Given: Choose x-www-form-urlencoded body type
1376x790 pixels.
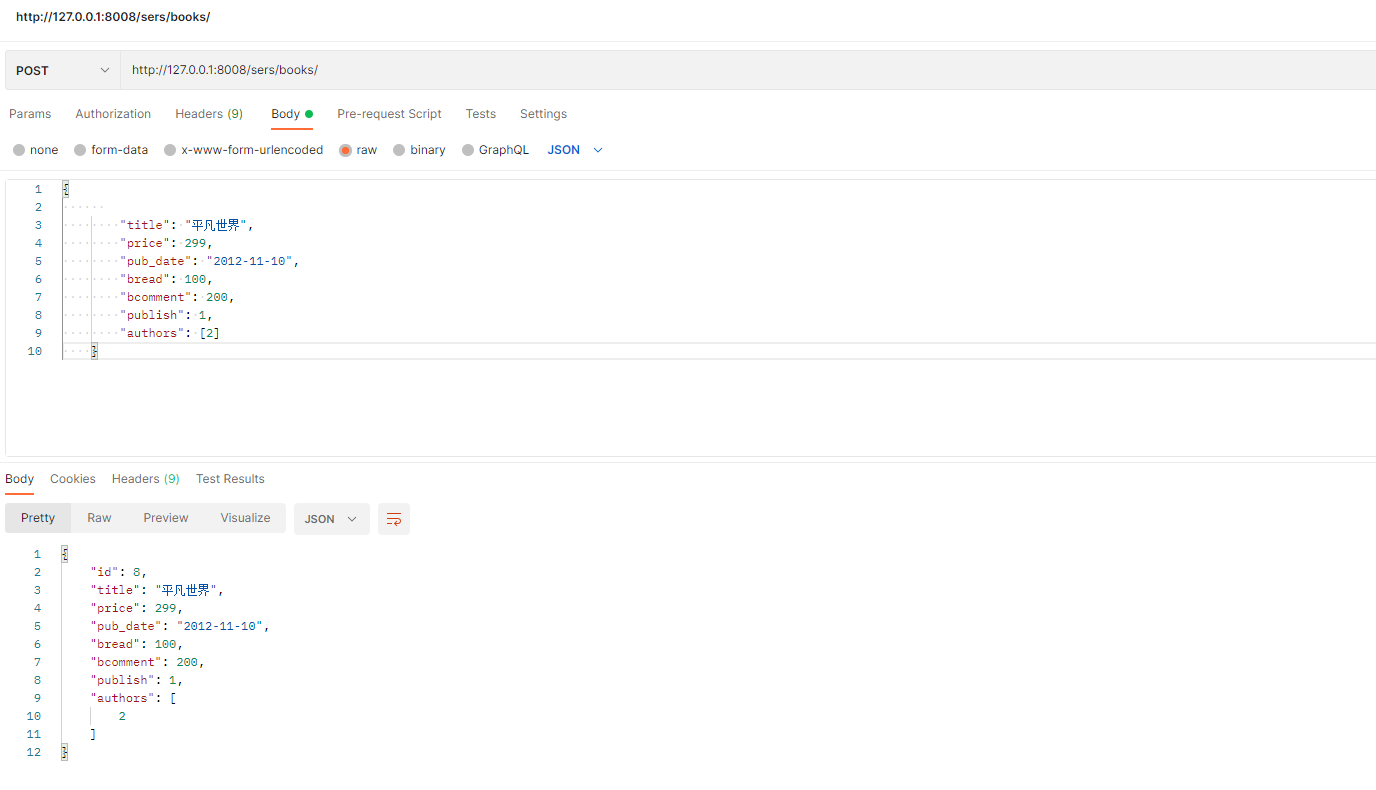Looking at the screenshot, I should tap(171, 150).
